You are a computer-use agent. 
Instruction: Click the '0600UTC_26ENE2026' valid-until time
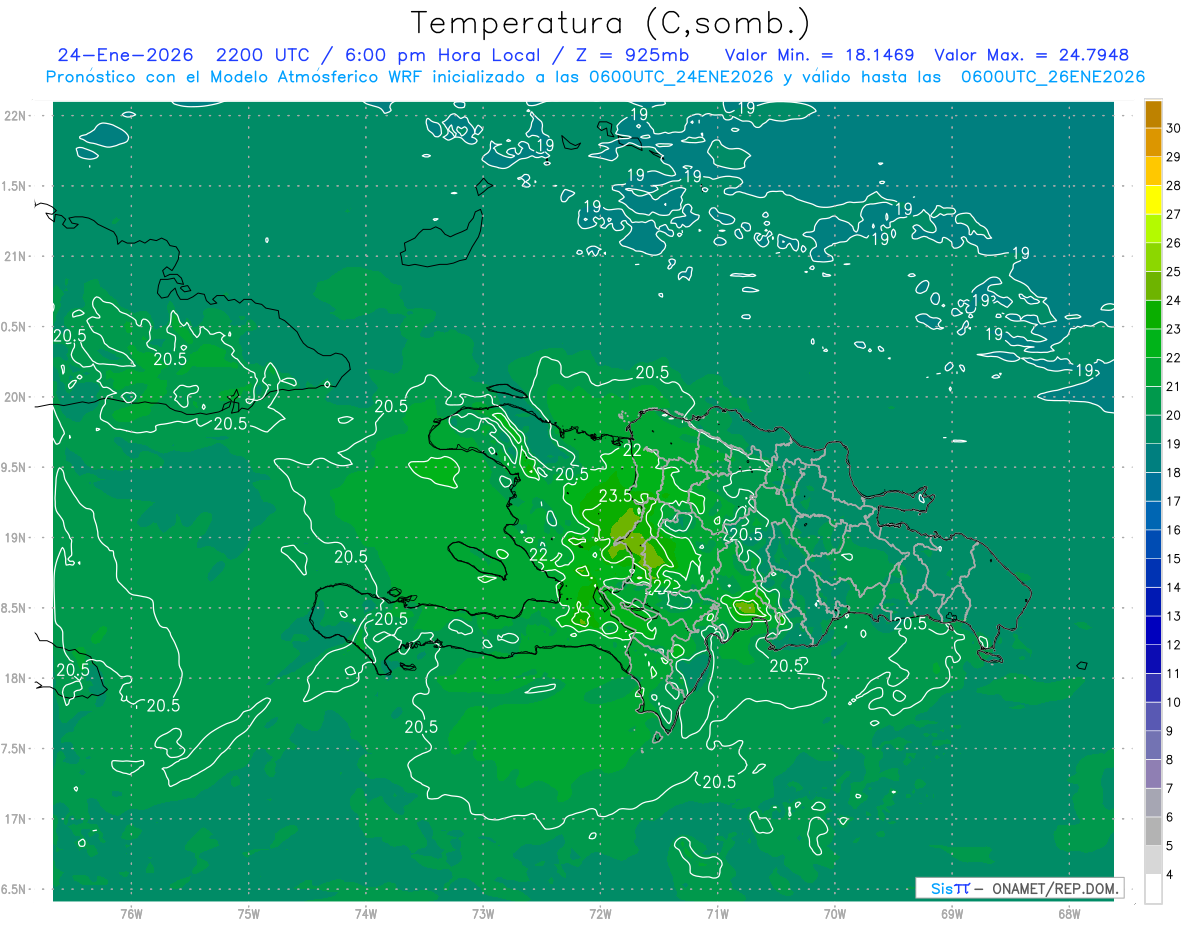click(x=1053, y=77)
